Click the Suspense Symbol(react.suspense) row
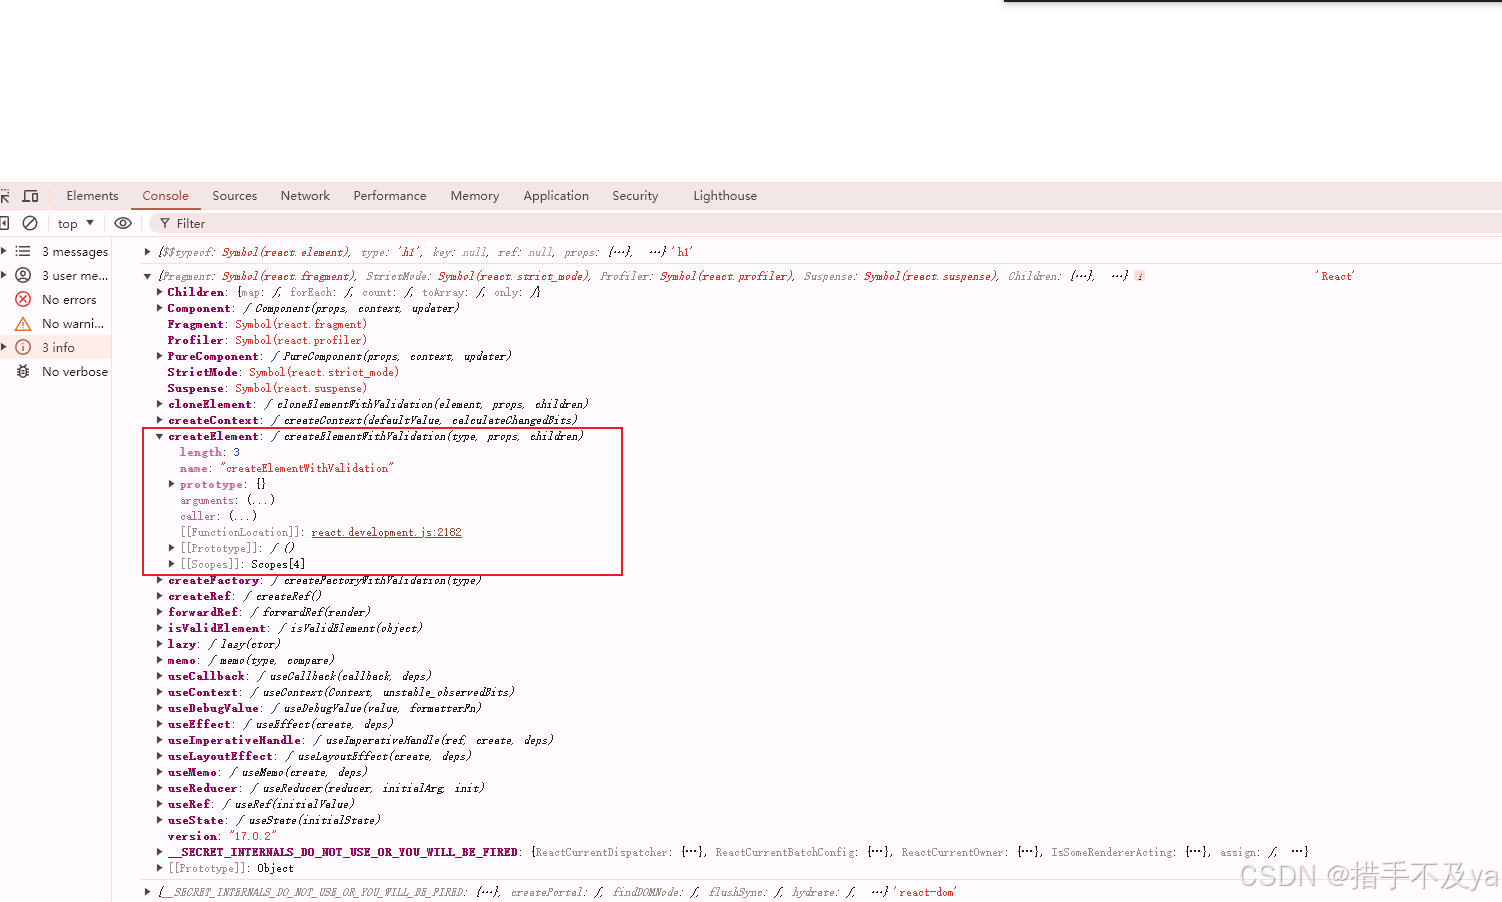This screenshot has height=902, width=1502. coord(267,388)
